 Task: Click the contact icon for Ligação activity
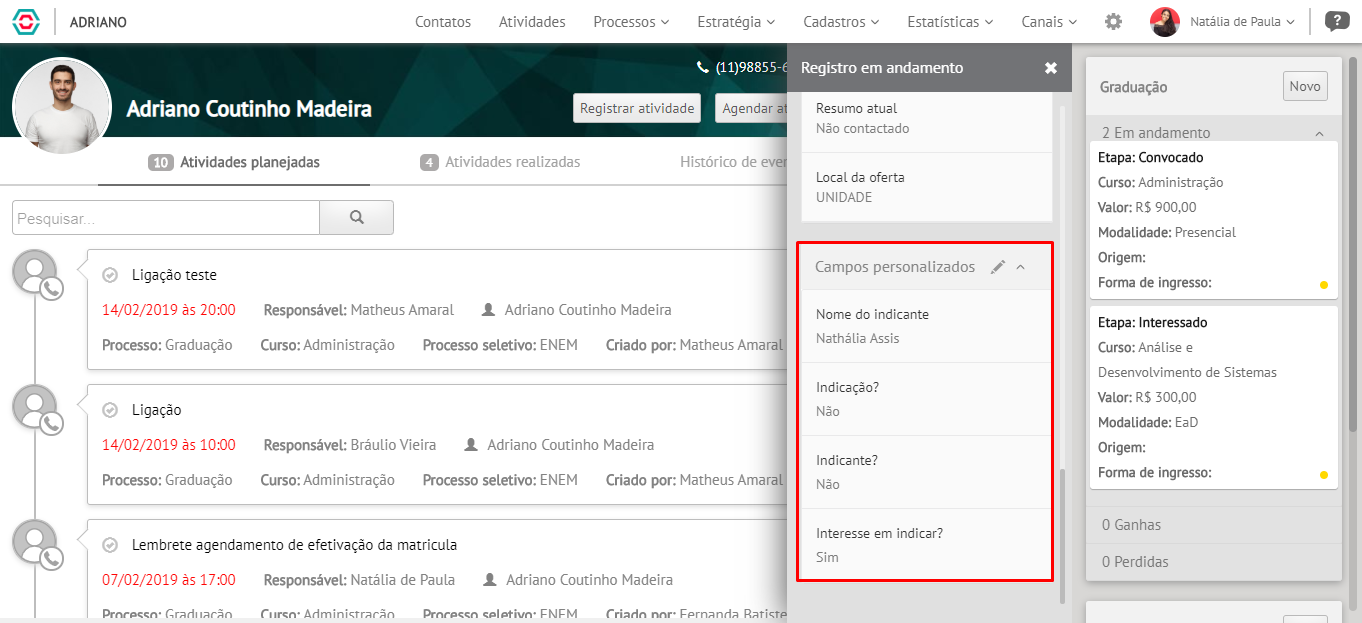pos(37,410)
